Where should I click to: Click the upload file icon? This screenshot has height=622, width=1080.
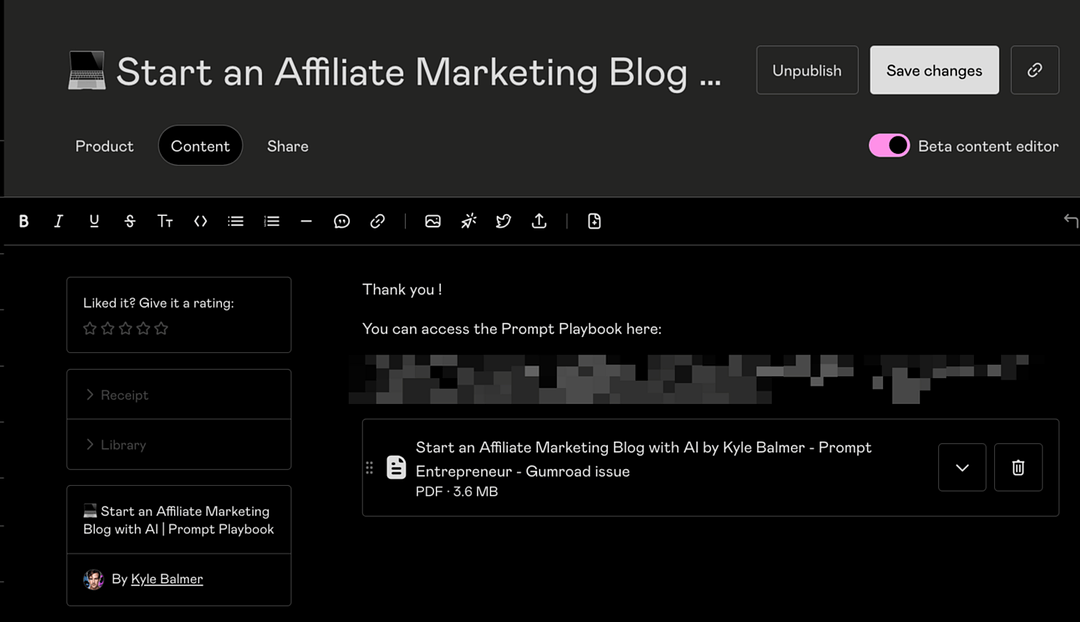(x=539, y=221)
